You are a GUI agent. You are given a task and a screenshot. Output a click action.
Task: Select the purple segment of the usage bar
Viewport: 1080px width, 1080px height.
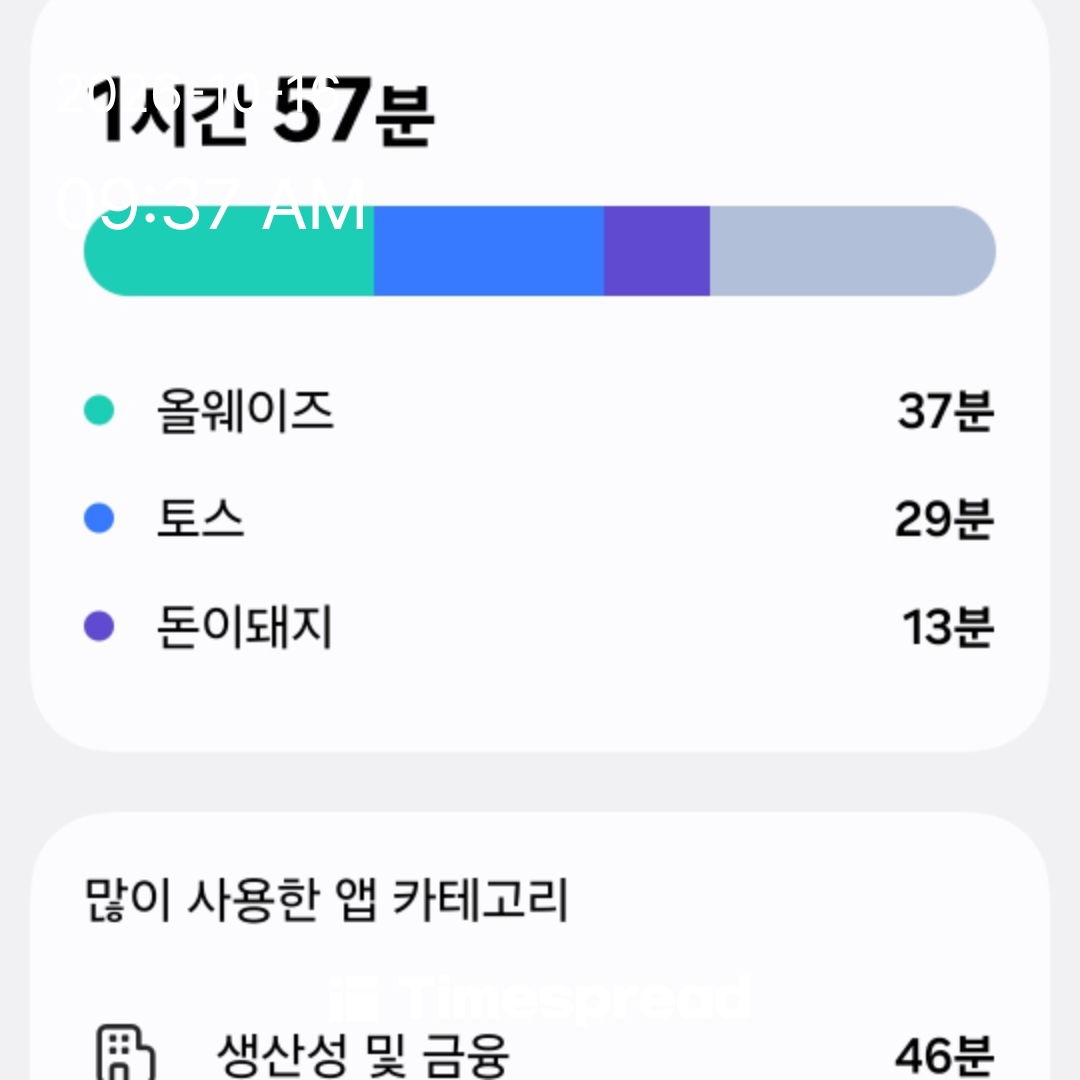(657, 251)
